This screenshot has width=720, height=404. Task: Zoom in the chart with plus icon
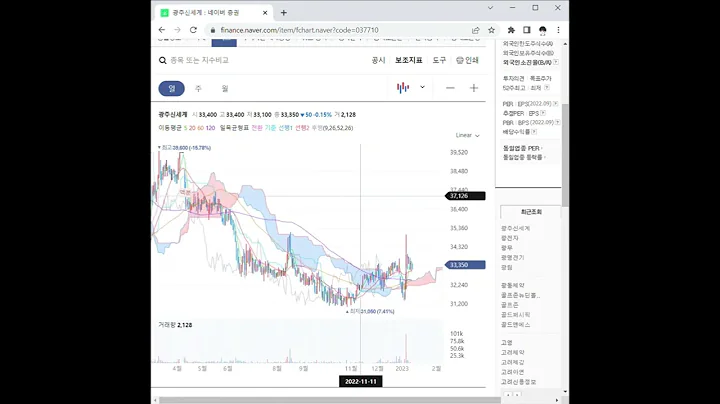click(474, 88)
